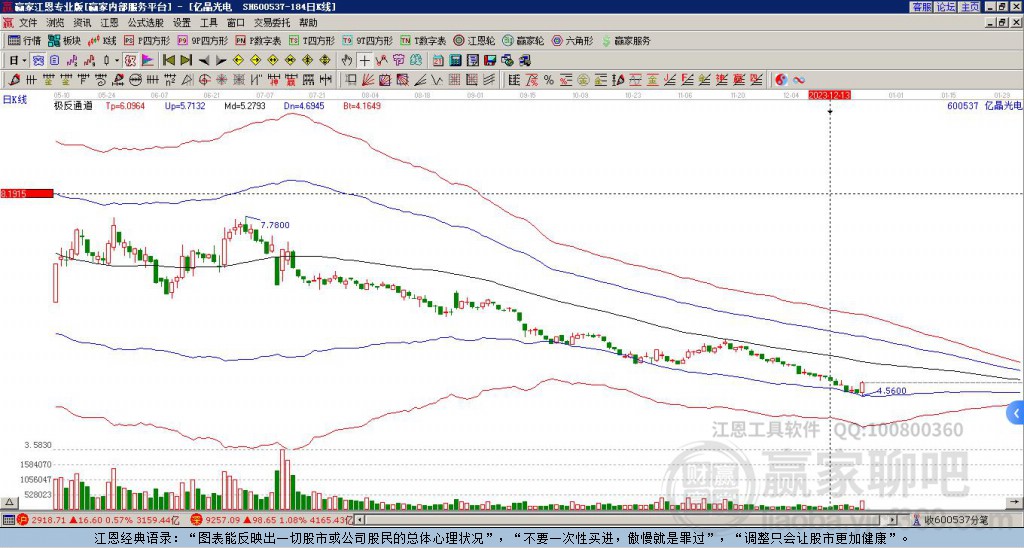Viewport: 1024px width, 548px height.
Task: Open the 9P四方形 tool
Action: [x=202, y=40]
